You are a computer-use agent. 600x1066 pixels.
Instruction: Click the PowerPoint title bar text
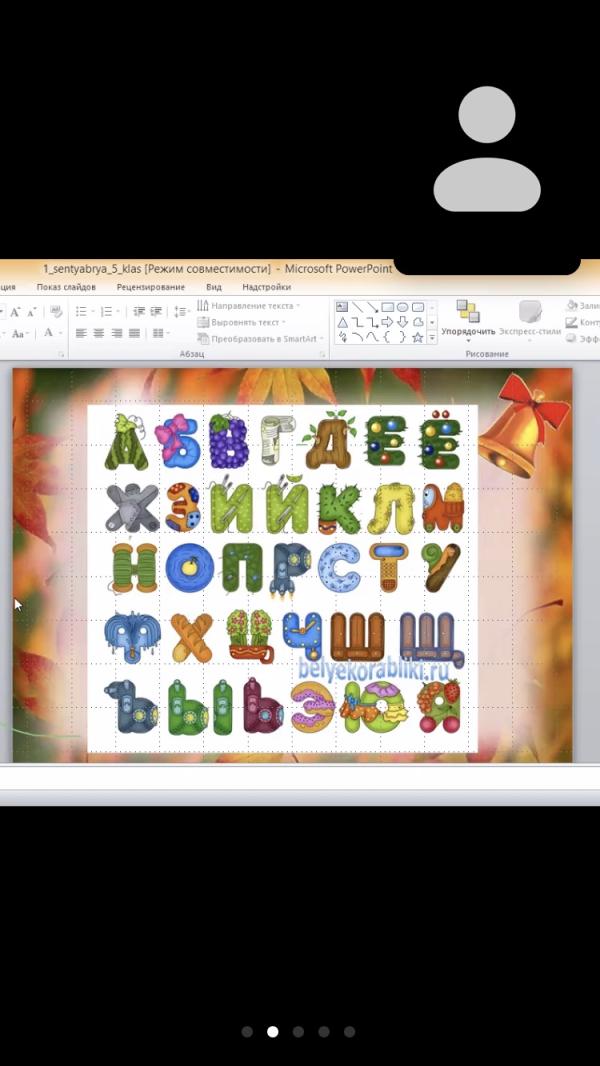coord(217,269)
